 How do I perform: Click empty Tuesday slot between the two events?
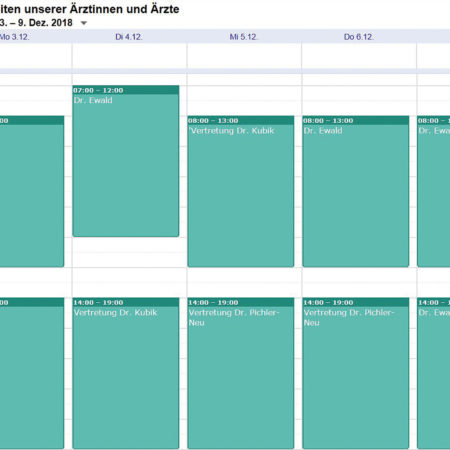tap(129, 267)
